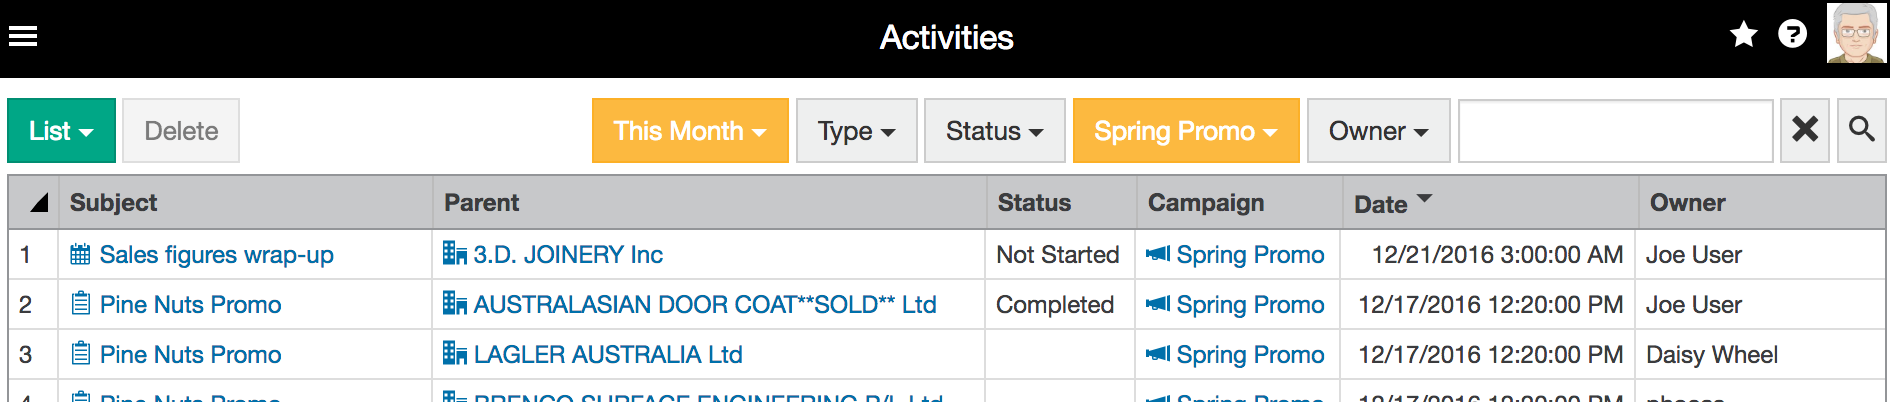Viewport: 1890px width, 402px height.
Task: Click the company icon beside 3.D. JOINERY Inc
Action: point(455,254)
